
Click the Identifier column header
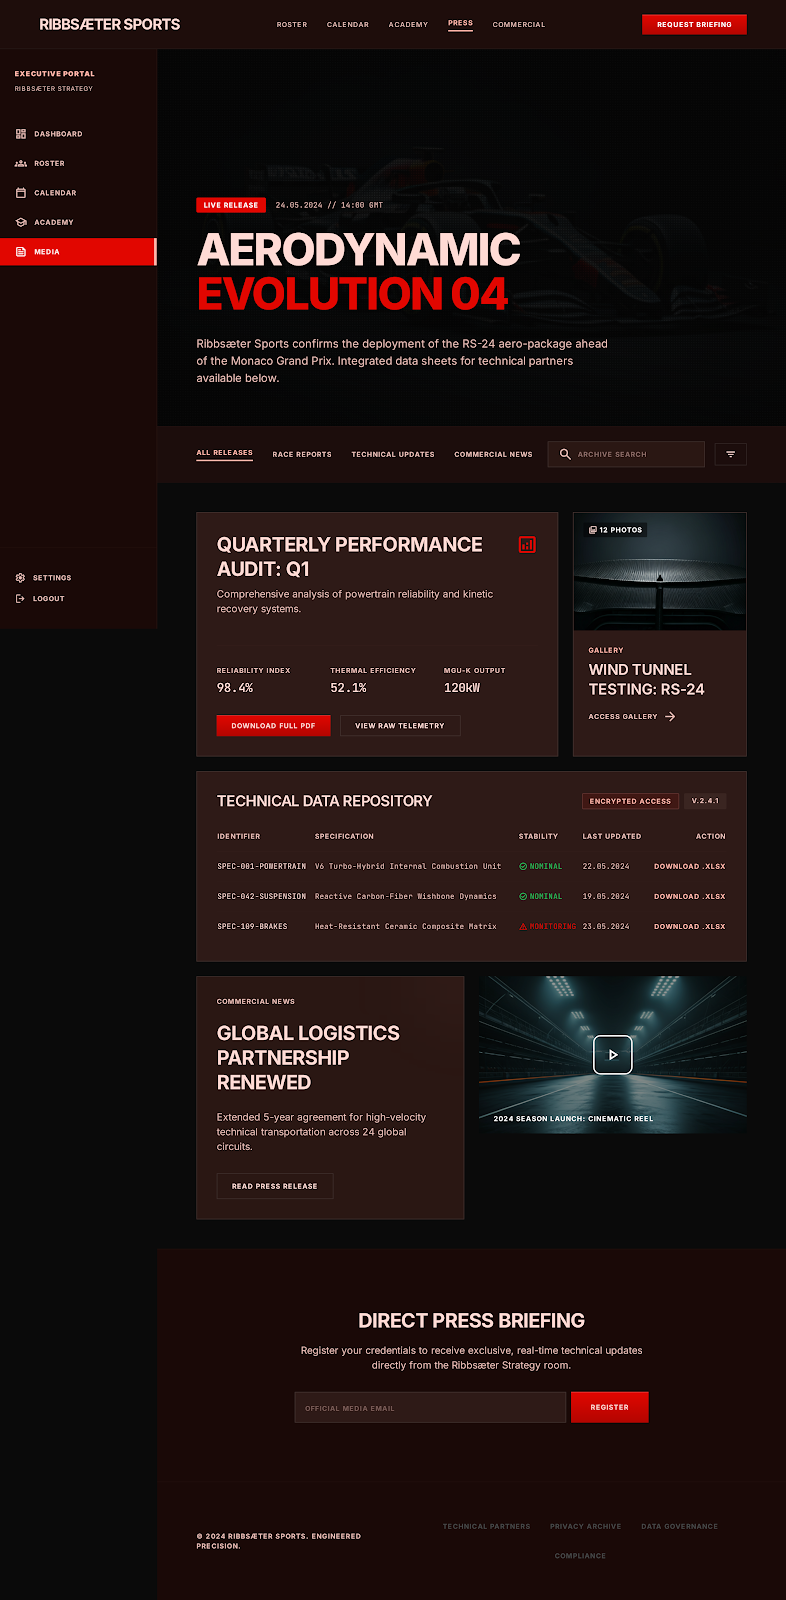(238, 836)
